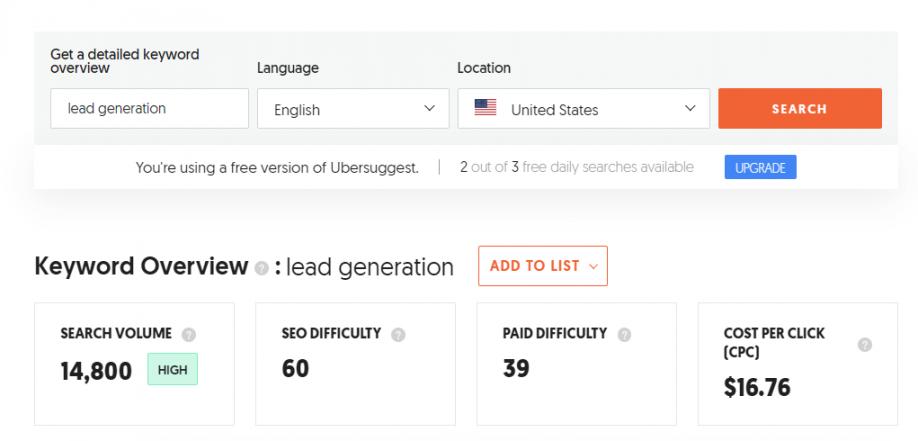Click the language dropdown chevron arrow
This screenshot has width=918, height=441.
point(430,108)
